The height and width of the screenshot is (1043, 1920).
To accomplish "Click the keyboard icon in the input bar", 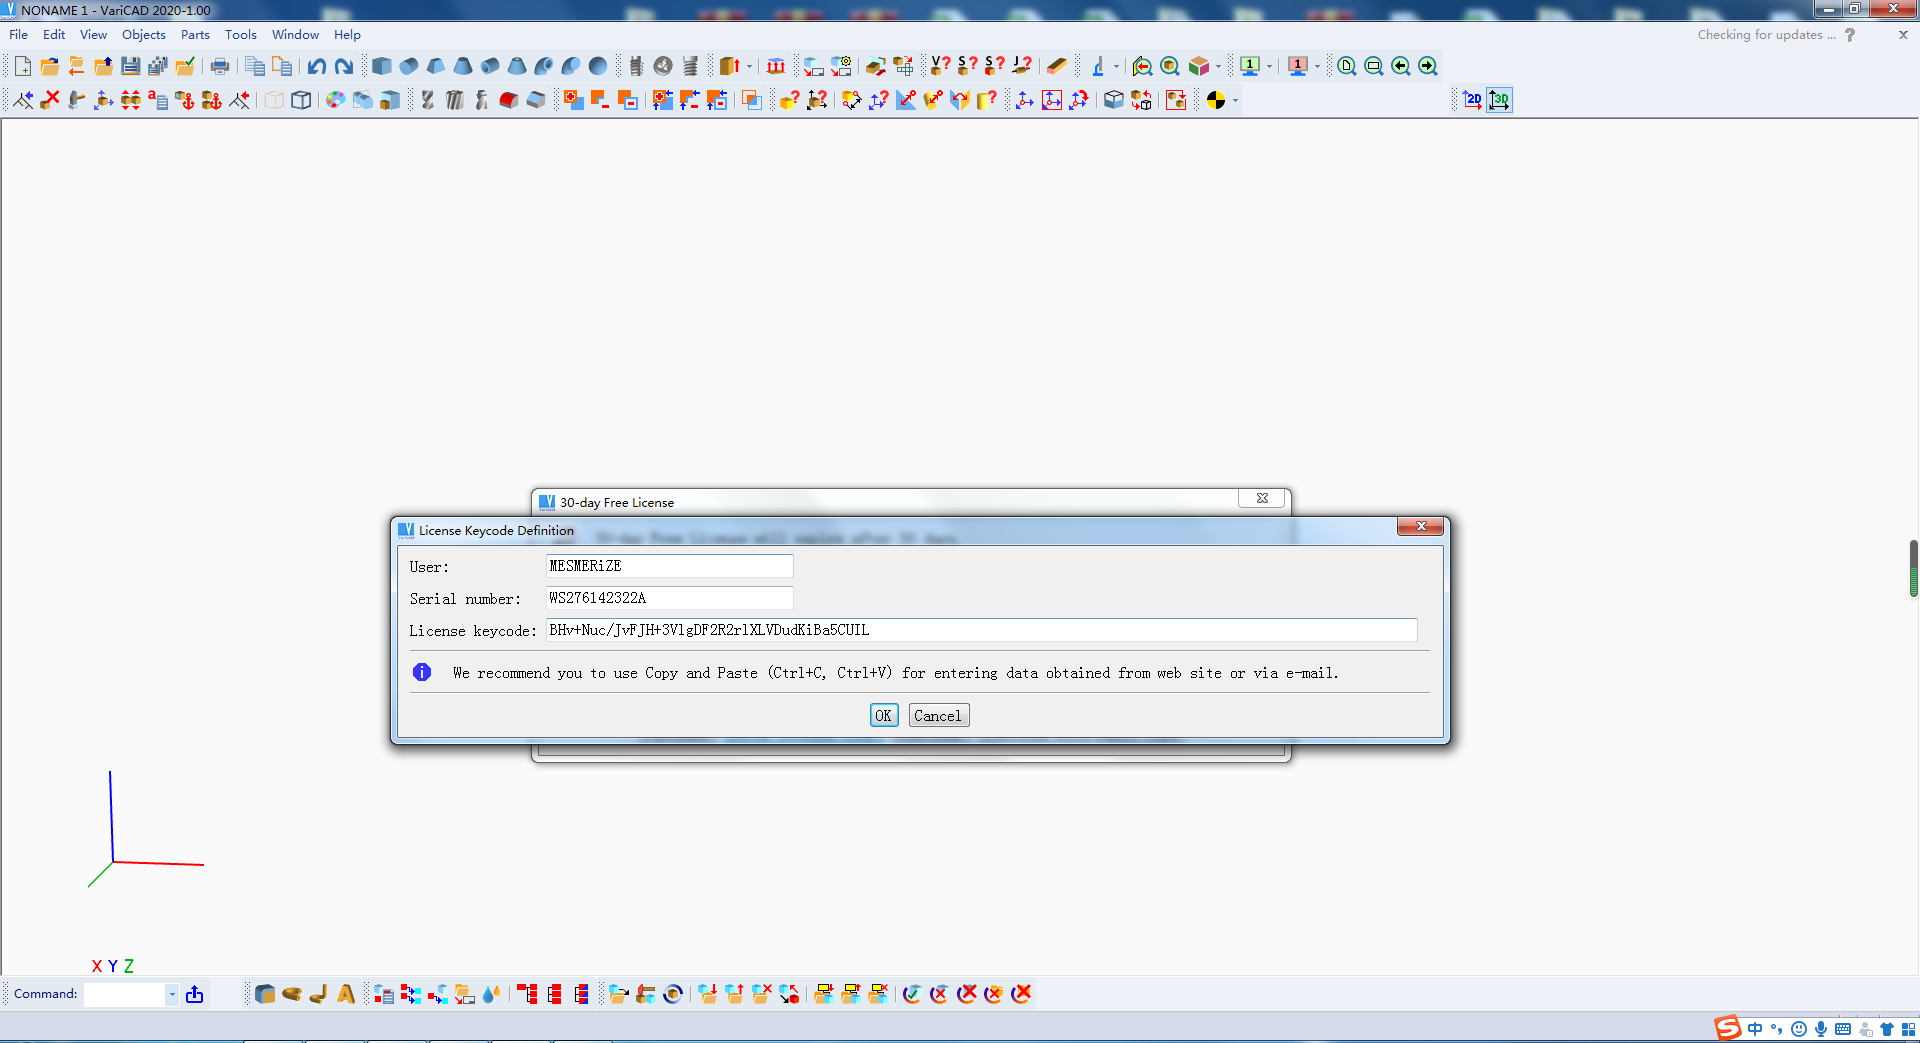I will 1843,1029.
